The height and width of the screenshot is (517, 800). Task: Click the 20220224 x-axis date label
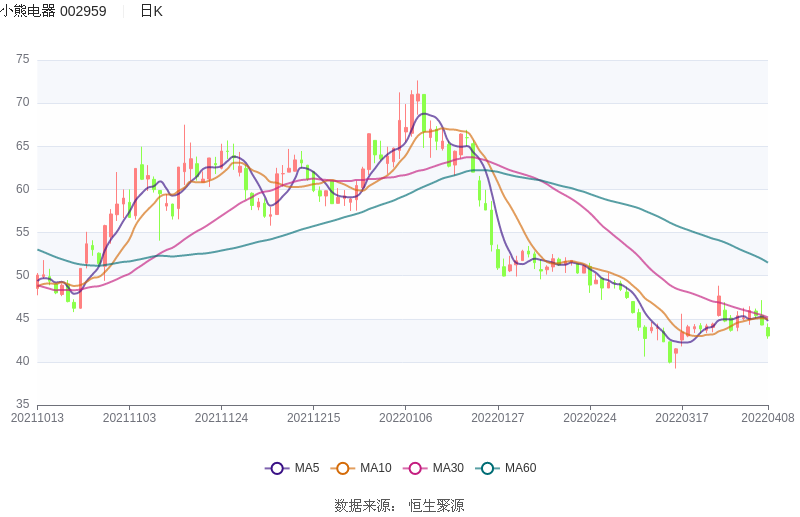(589, 418)
